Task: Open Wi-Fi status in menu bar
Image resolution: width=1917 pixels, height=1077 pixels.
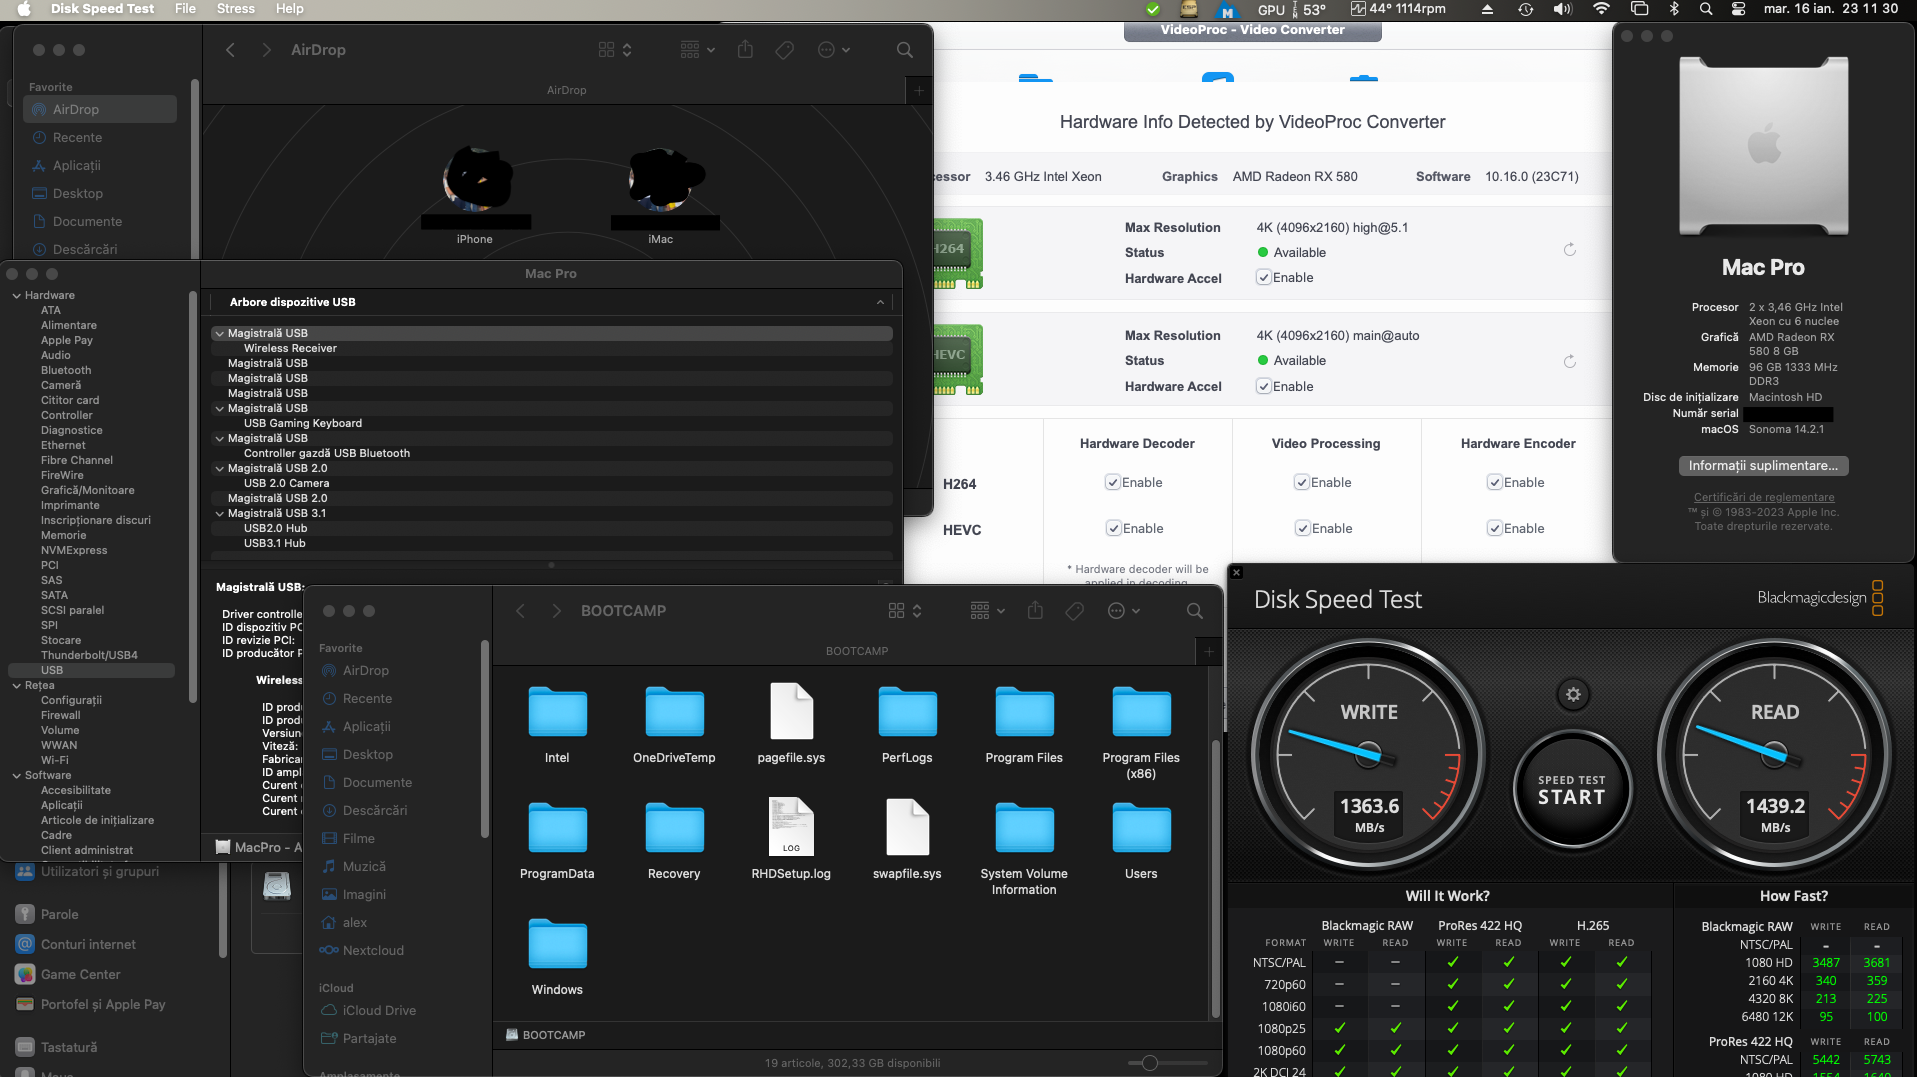Action: (x=1601, y=9)
